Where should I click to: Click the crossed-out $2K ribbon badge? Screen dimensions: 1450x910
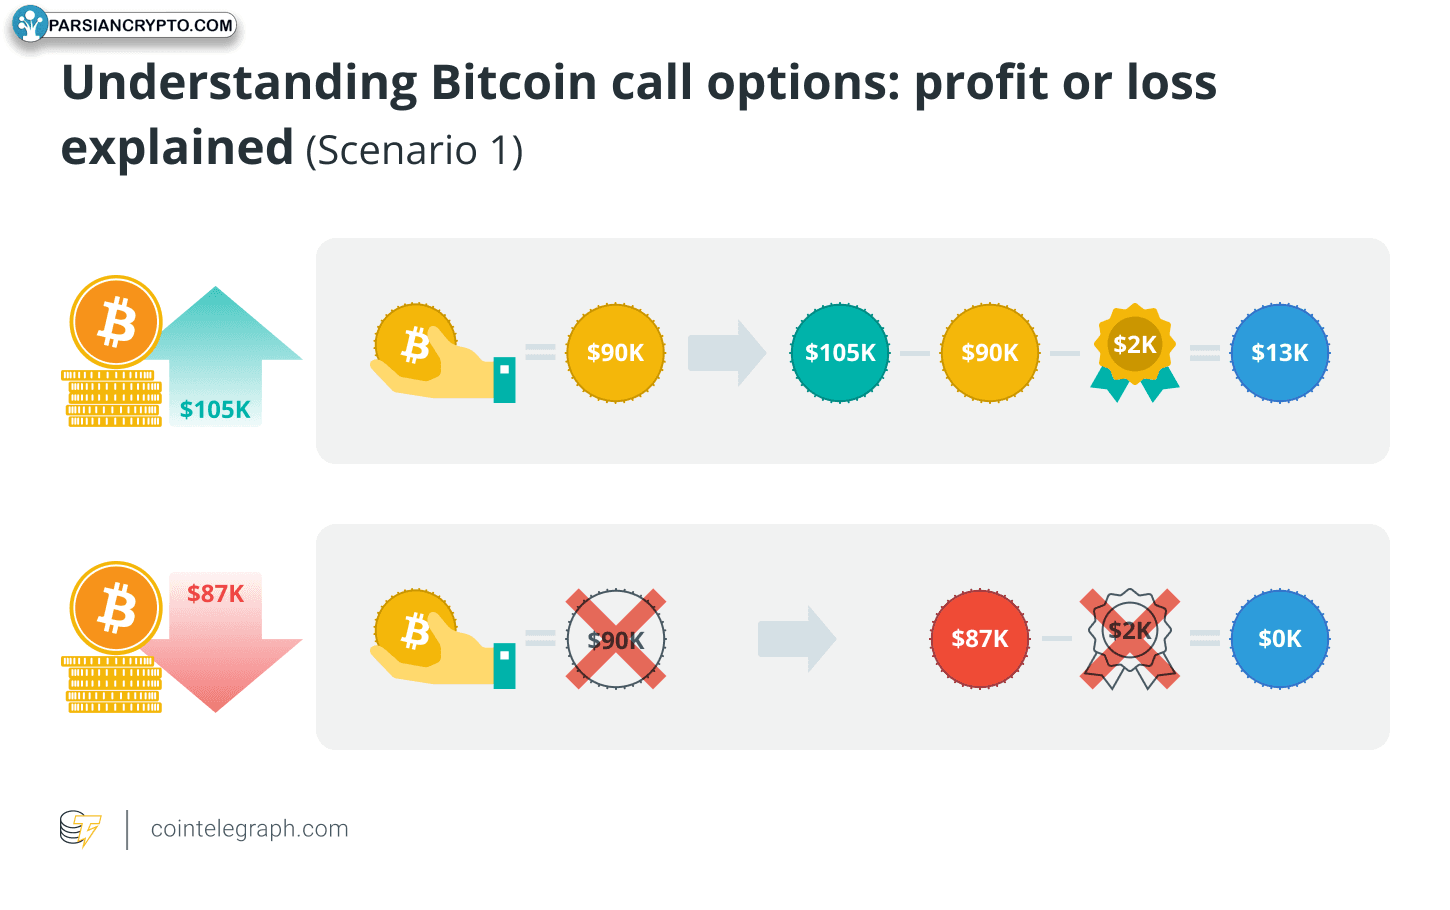[x=1130, y=639]
